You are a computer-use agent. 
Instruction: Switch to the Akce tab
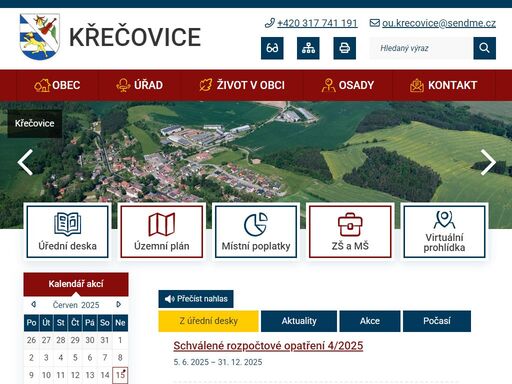tap(370, 321)
